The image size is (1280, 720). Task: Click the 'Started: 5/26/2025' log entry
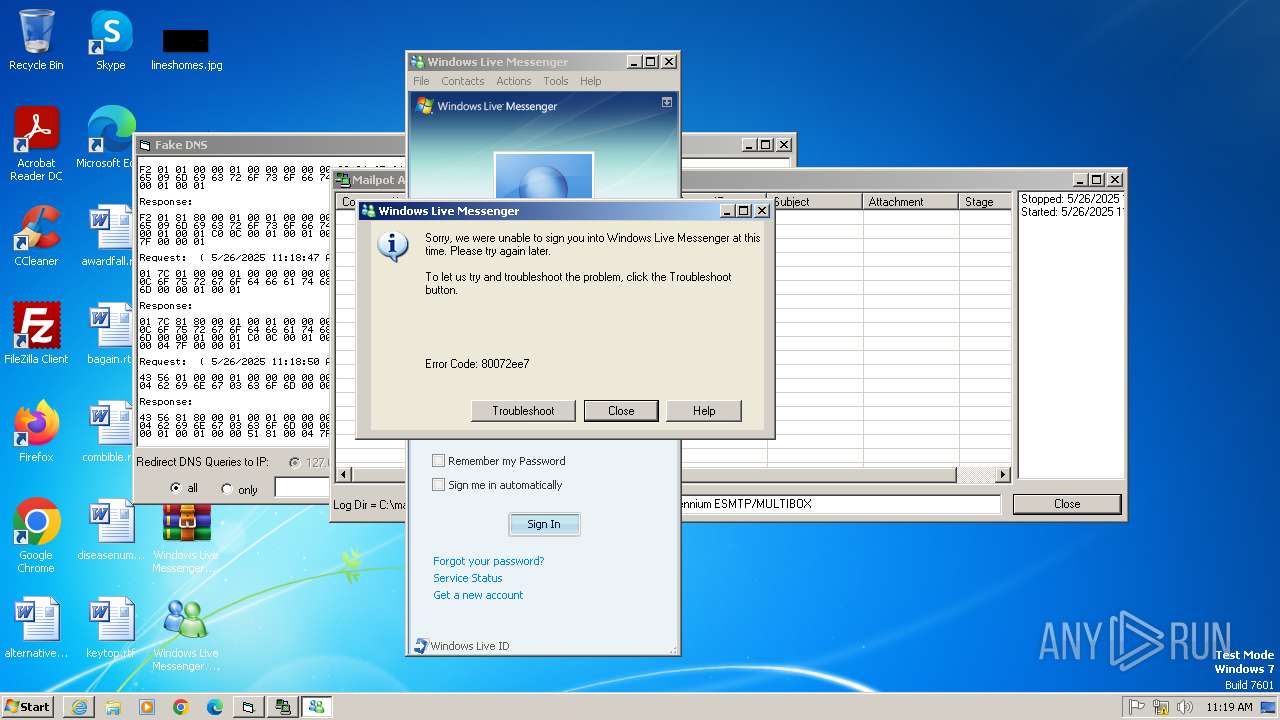click(1070, 212)
